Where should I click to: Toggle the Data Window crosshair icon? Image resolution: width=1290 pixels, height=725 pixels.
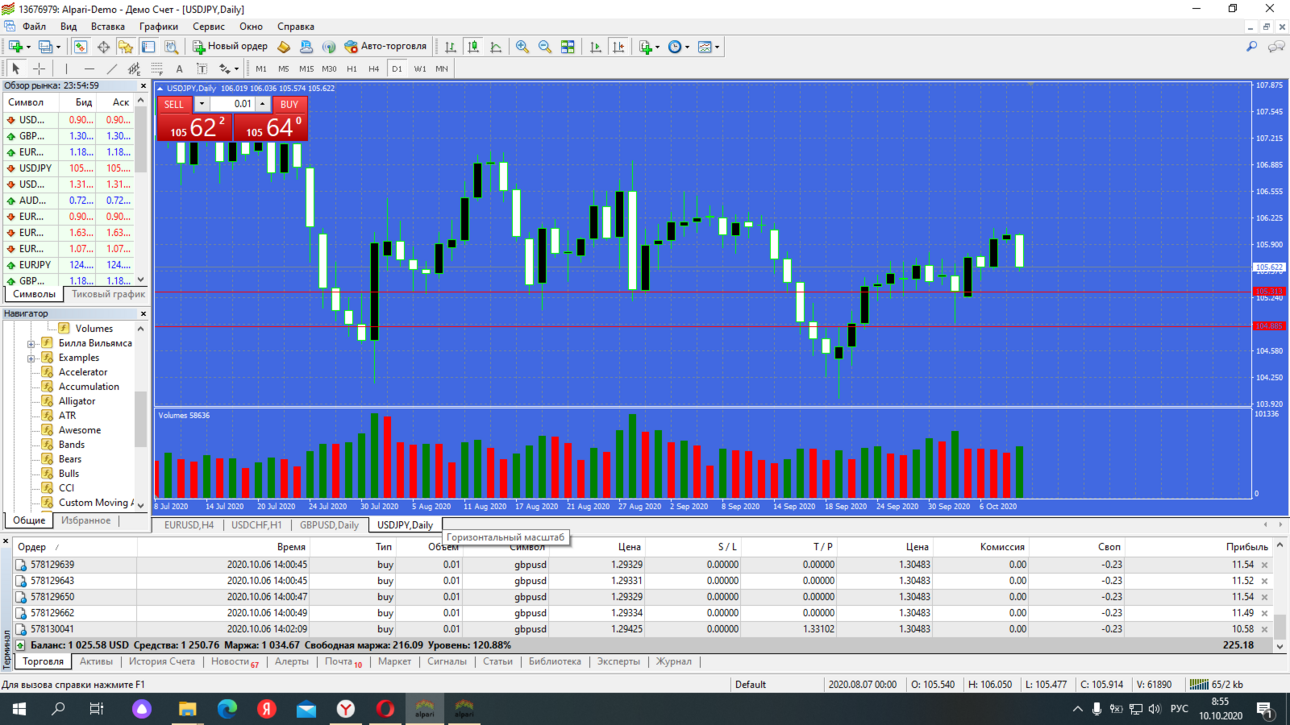tap(103, 47)
